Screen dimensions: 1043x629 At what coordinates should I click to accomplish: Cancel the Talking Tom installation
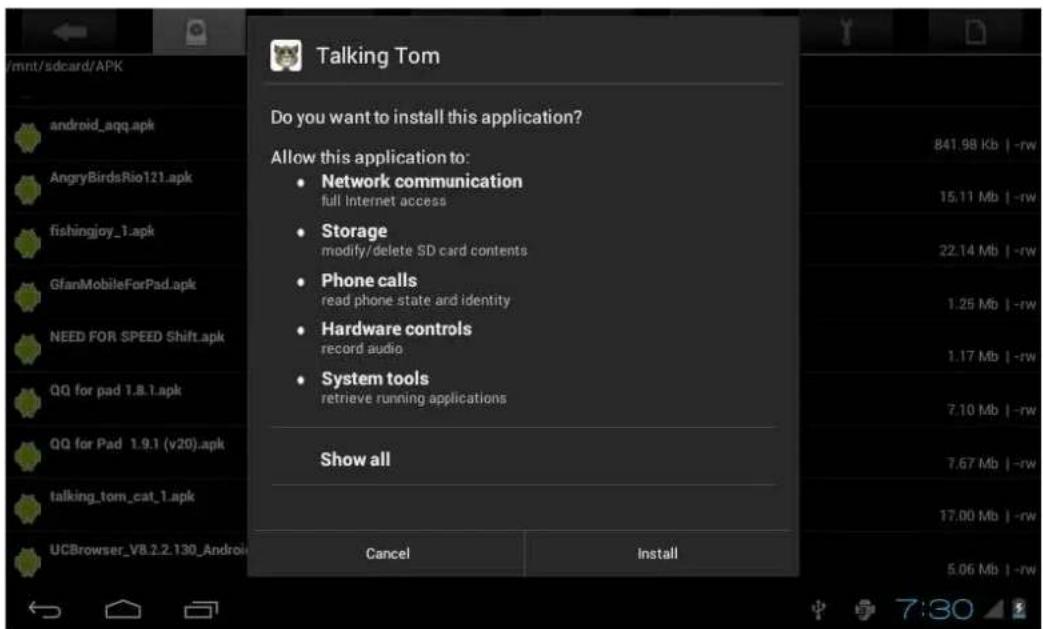coord(386,553)
